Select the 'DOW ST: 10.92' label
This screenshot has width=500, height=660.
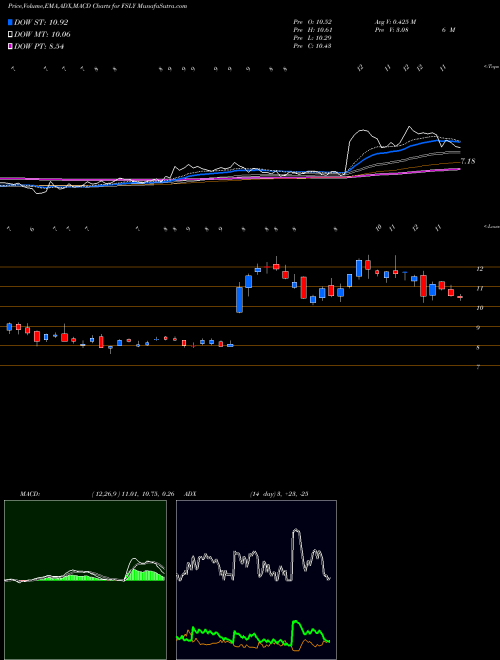[41, 22]
